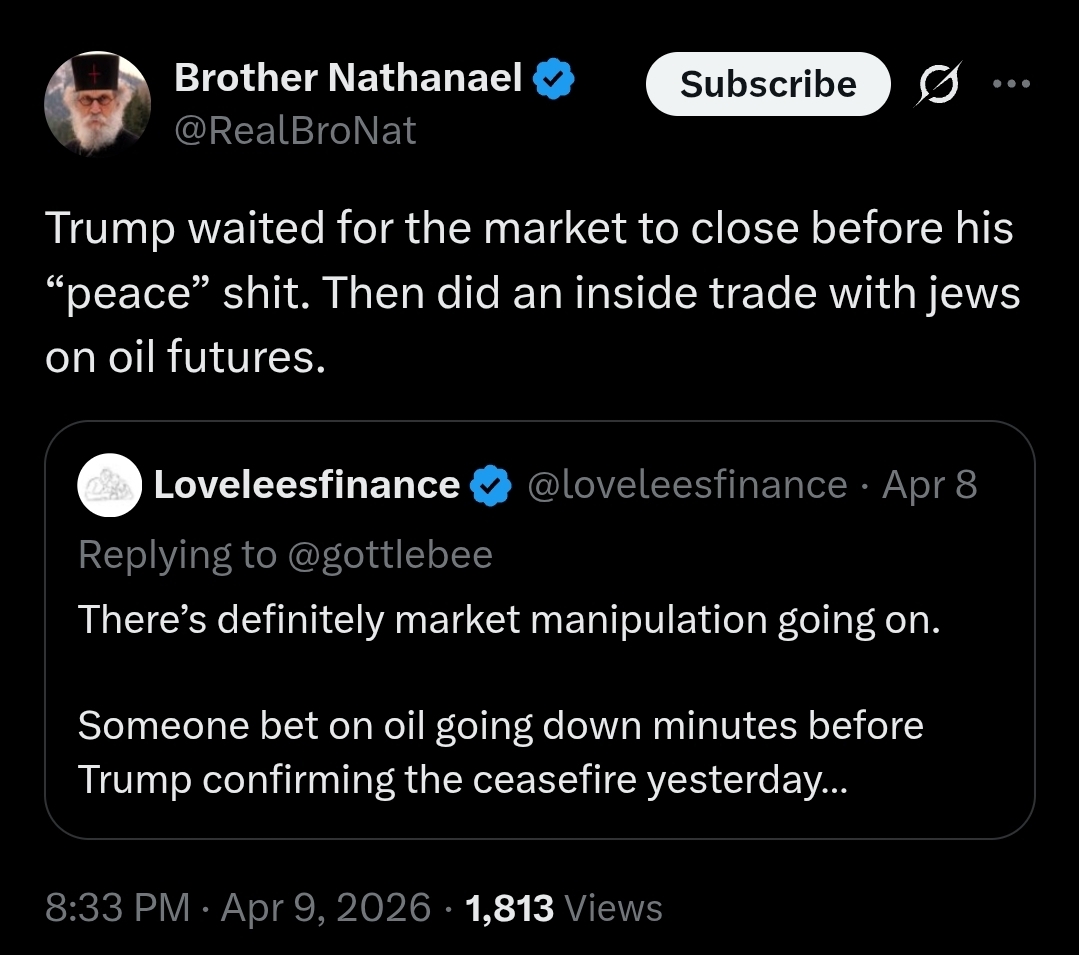Viewport: 1079px width, 955px height.
Task: Click the Apr 8 quoted post date
Action: pyautogui.click(x=932, y=485)
